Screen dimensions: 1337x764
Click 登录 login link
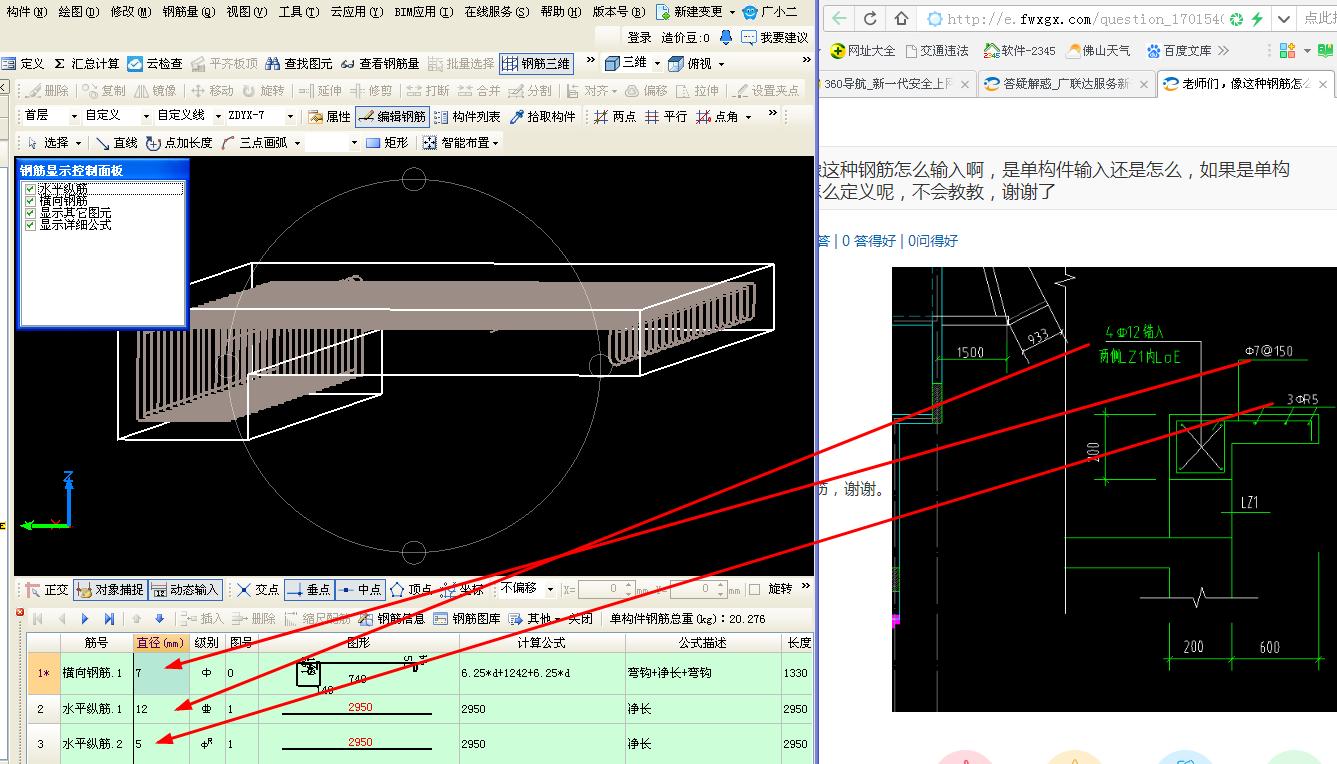click(x=640, y=38)
